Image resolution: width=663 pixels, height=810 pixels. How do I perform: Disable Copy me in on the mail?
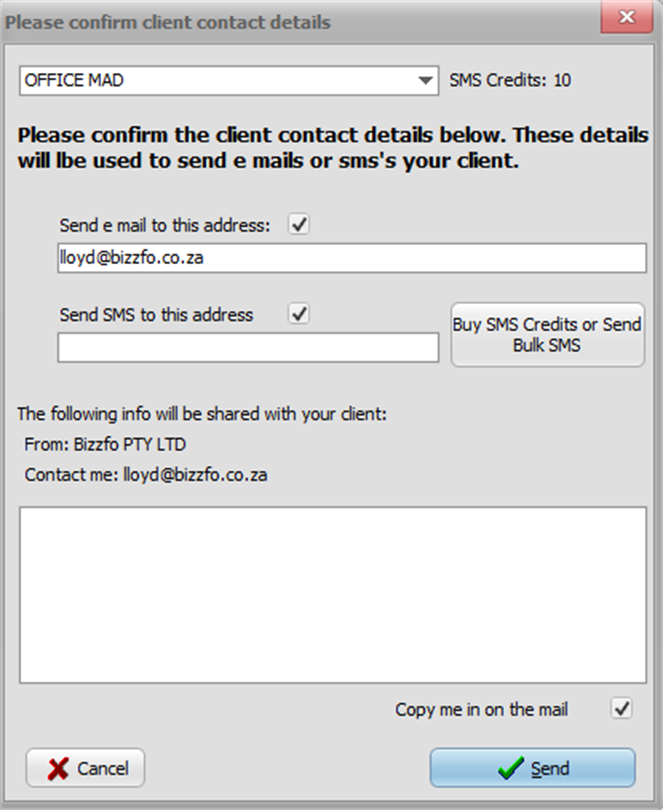coord(621,709)
